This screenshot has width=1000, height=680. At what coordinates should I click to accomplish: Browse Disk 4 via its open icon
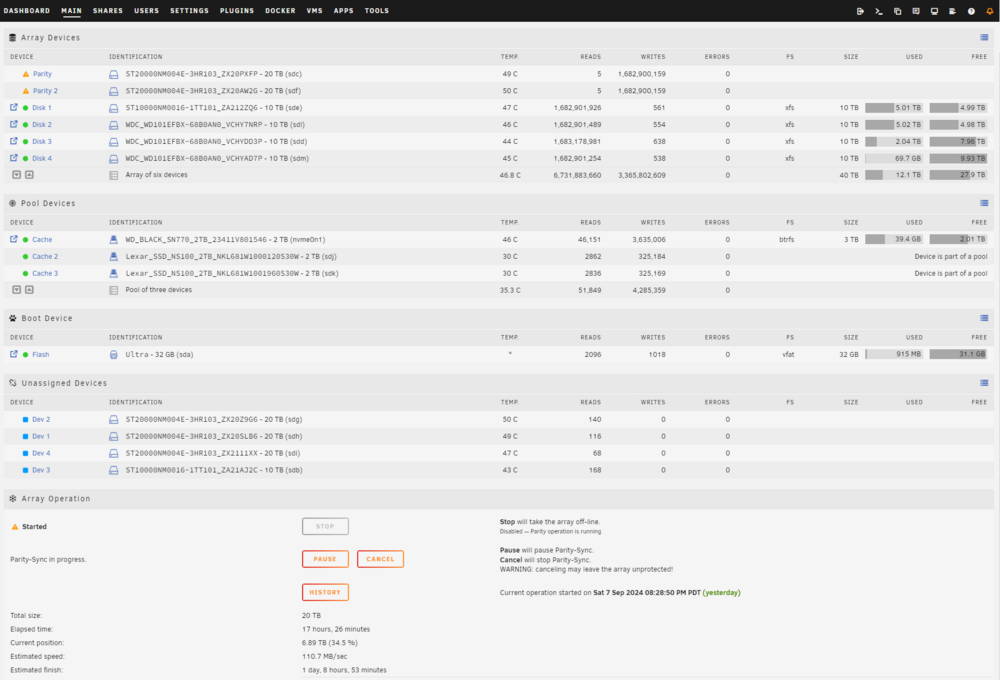(13, 158)
